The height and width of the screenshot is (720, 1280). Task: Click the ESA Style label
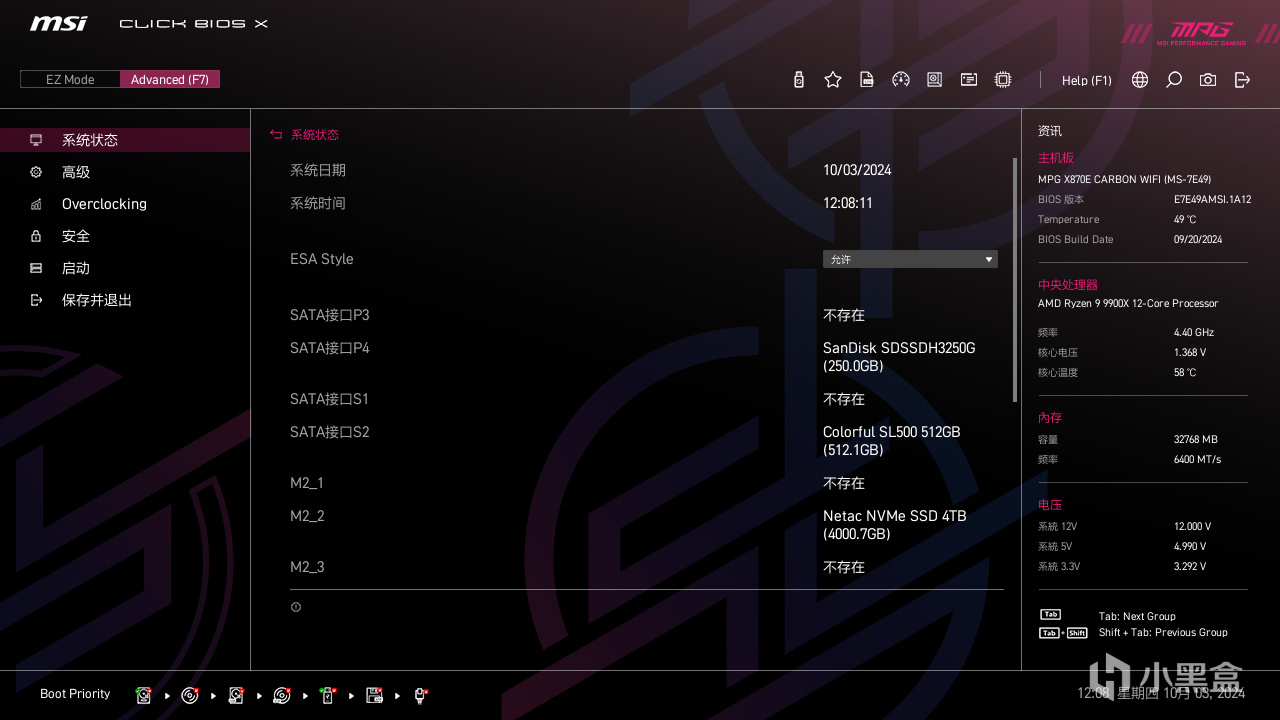(322, 259)
